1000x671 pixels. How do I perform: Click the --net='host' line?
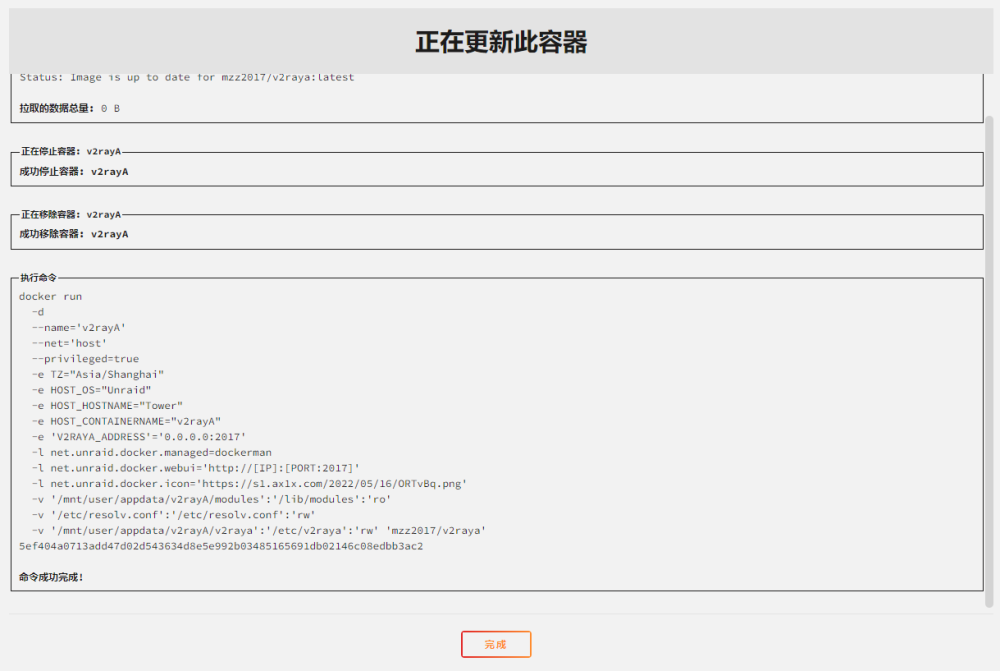[70, 343]
